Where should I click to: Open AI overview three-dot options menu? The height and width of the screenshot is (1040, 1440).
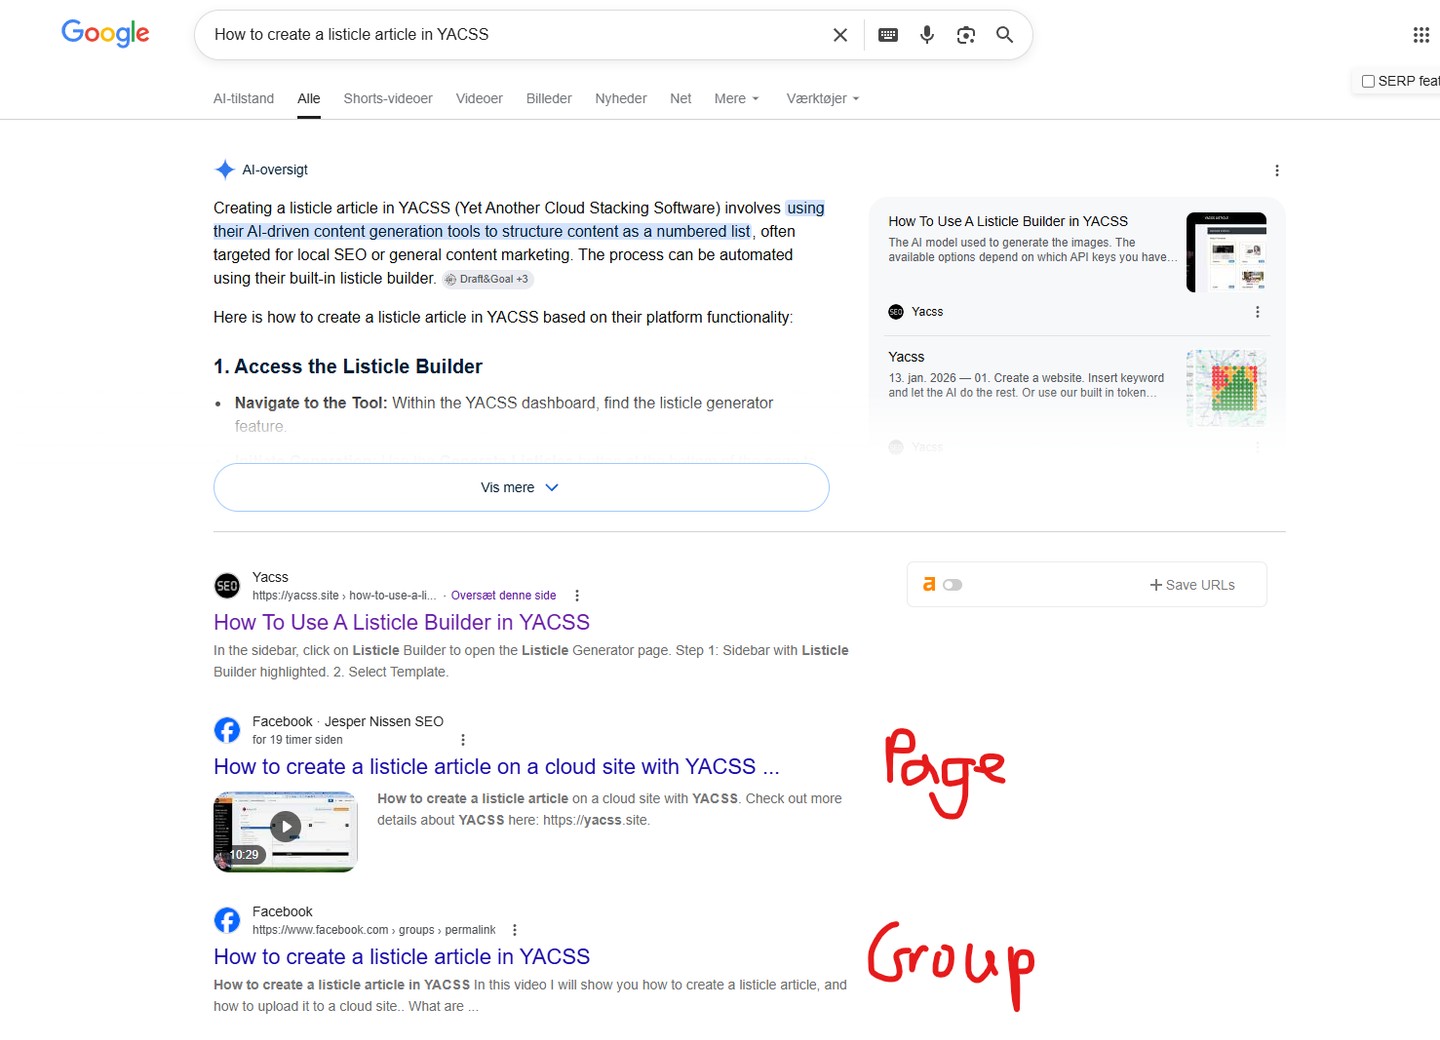[x=1277, y=171]
